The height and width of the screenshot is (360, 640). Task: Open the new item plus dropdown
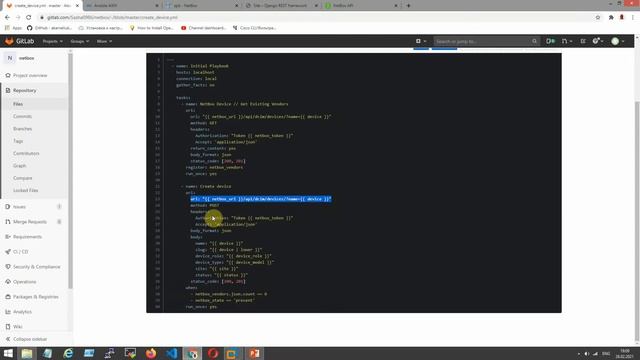tap(420, 41)
